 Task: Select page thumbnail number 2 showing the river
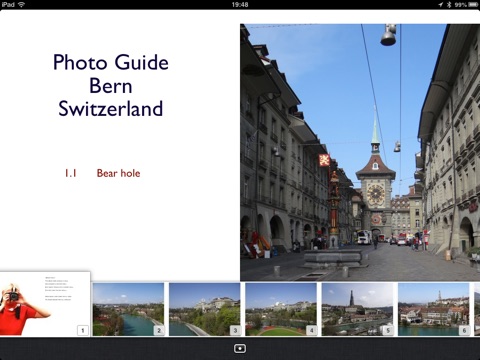[x=128, y=309]
